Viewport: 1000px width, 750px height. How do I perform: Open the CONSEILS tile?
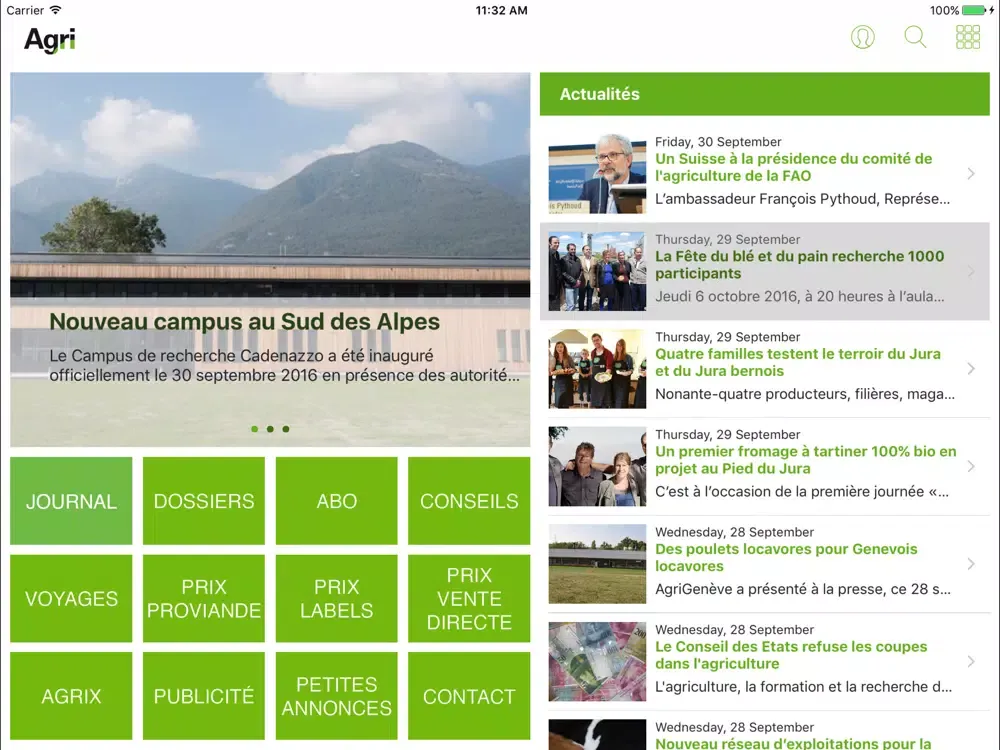click(469, 501)
